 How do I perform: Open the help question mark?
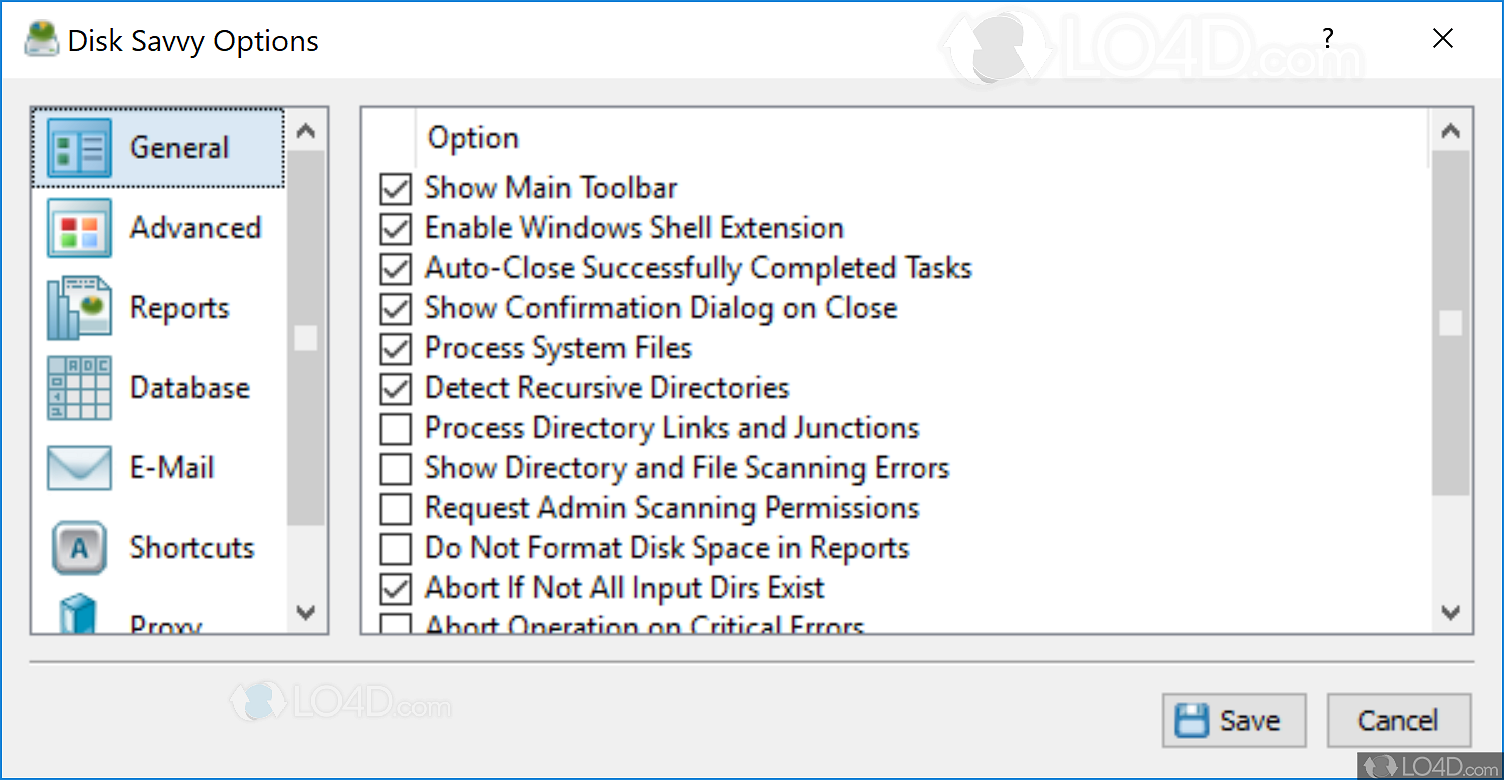pos(1327,39)
